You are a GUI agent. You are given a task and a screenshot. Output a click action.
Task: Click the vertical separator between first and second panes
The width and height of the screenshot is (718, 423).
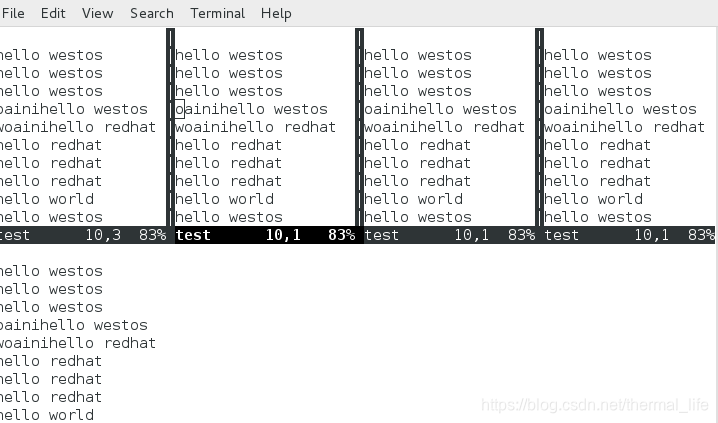(170, 127)
